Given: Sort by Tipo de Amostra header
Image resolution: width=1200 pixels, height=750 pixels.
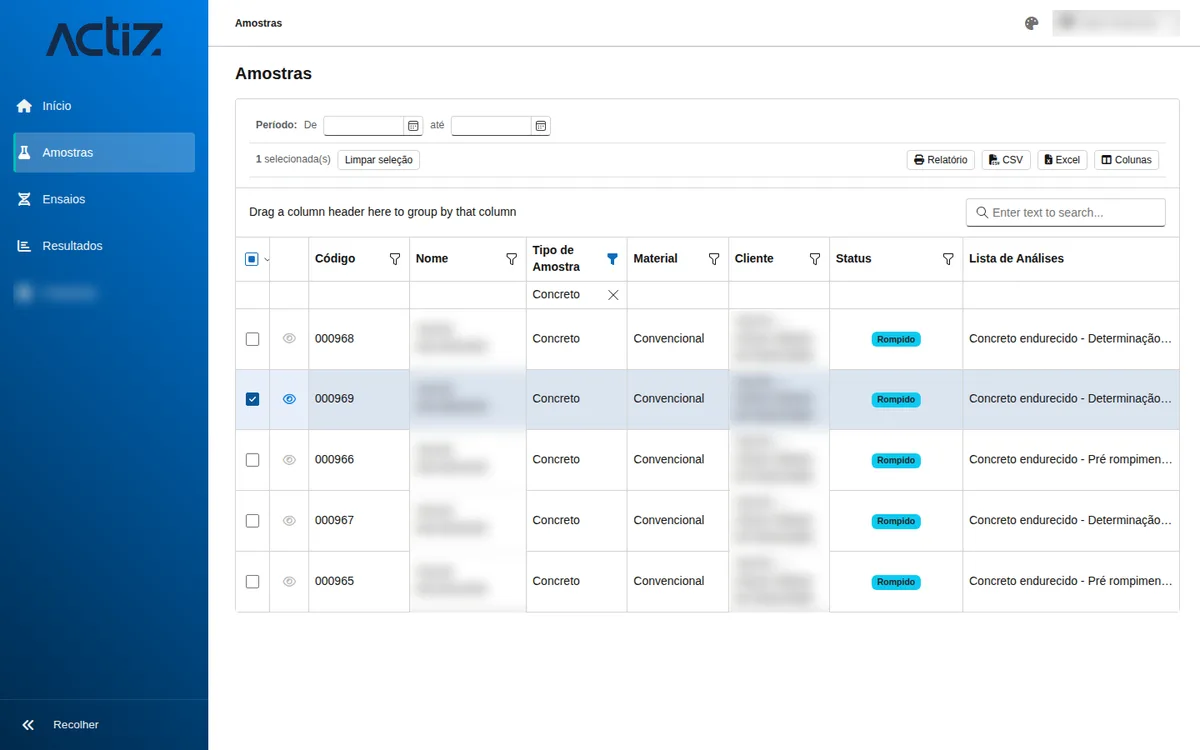Looking at the screenshot, I should [x=556, y=259].
